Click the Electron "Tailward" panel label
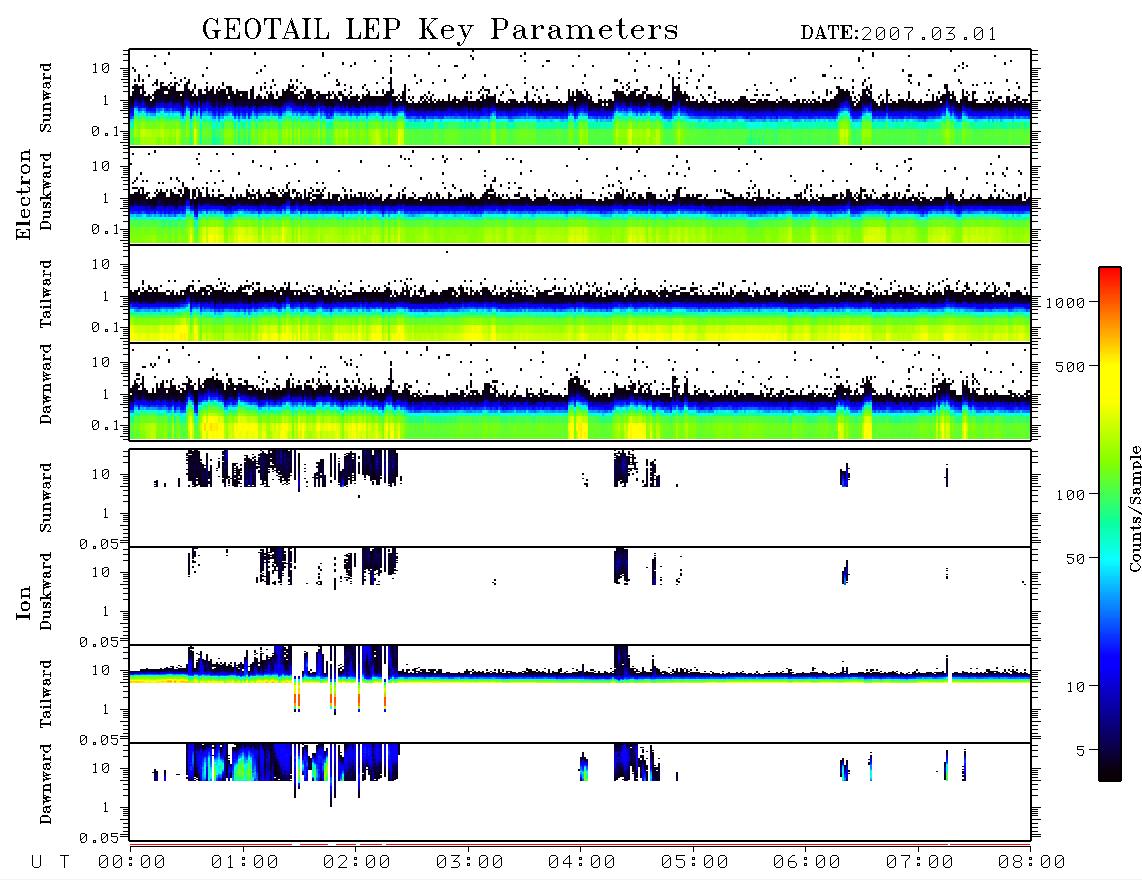This screenshot has width=1142, height=880. click(46, 294)
